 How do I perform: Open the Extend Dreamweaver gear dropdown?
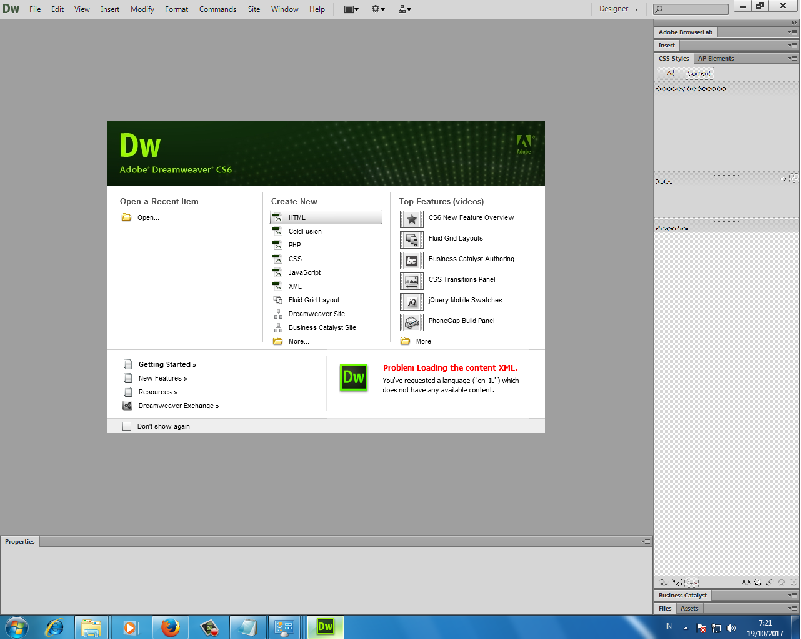click(378, 9)
